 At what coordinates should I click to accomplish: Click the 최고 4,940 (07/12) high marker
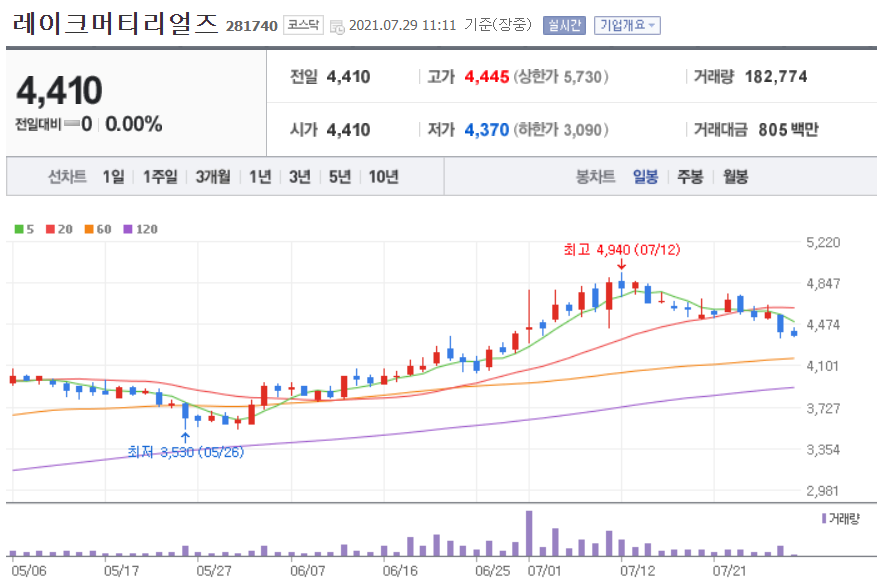click(x=622, y=250)
